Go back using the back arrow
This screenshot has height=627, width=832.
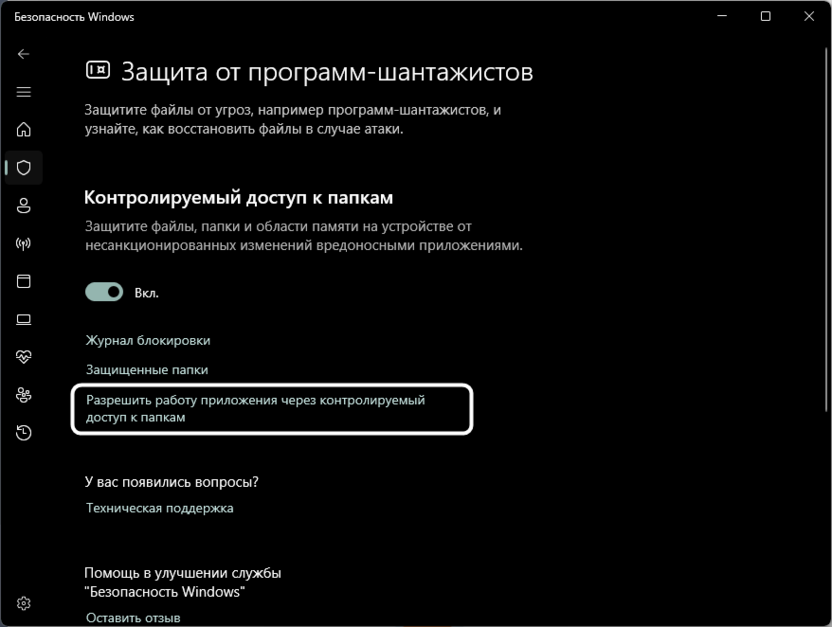point(23,54)
